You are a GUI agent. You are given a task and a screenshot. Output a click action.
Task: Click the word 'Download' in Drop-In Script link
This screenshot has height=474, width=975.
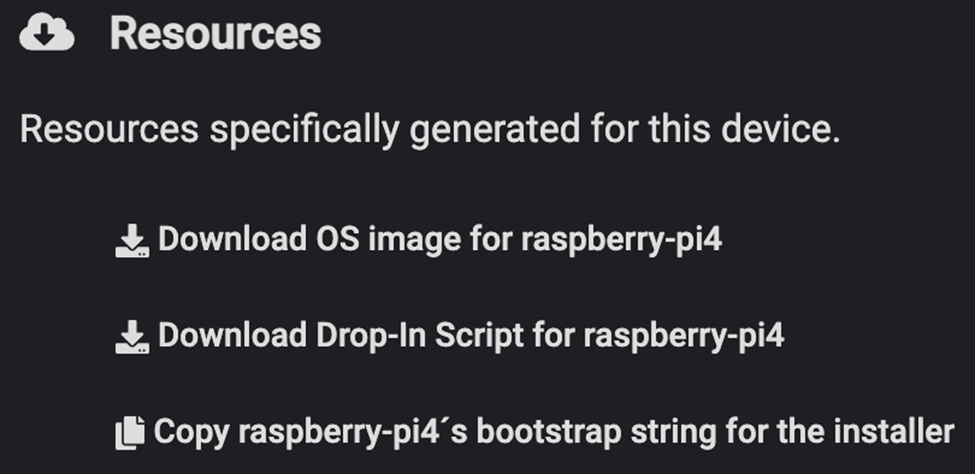coord(232,335)
